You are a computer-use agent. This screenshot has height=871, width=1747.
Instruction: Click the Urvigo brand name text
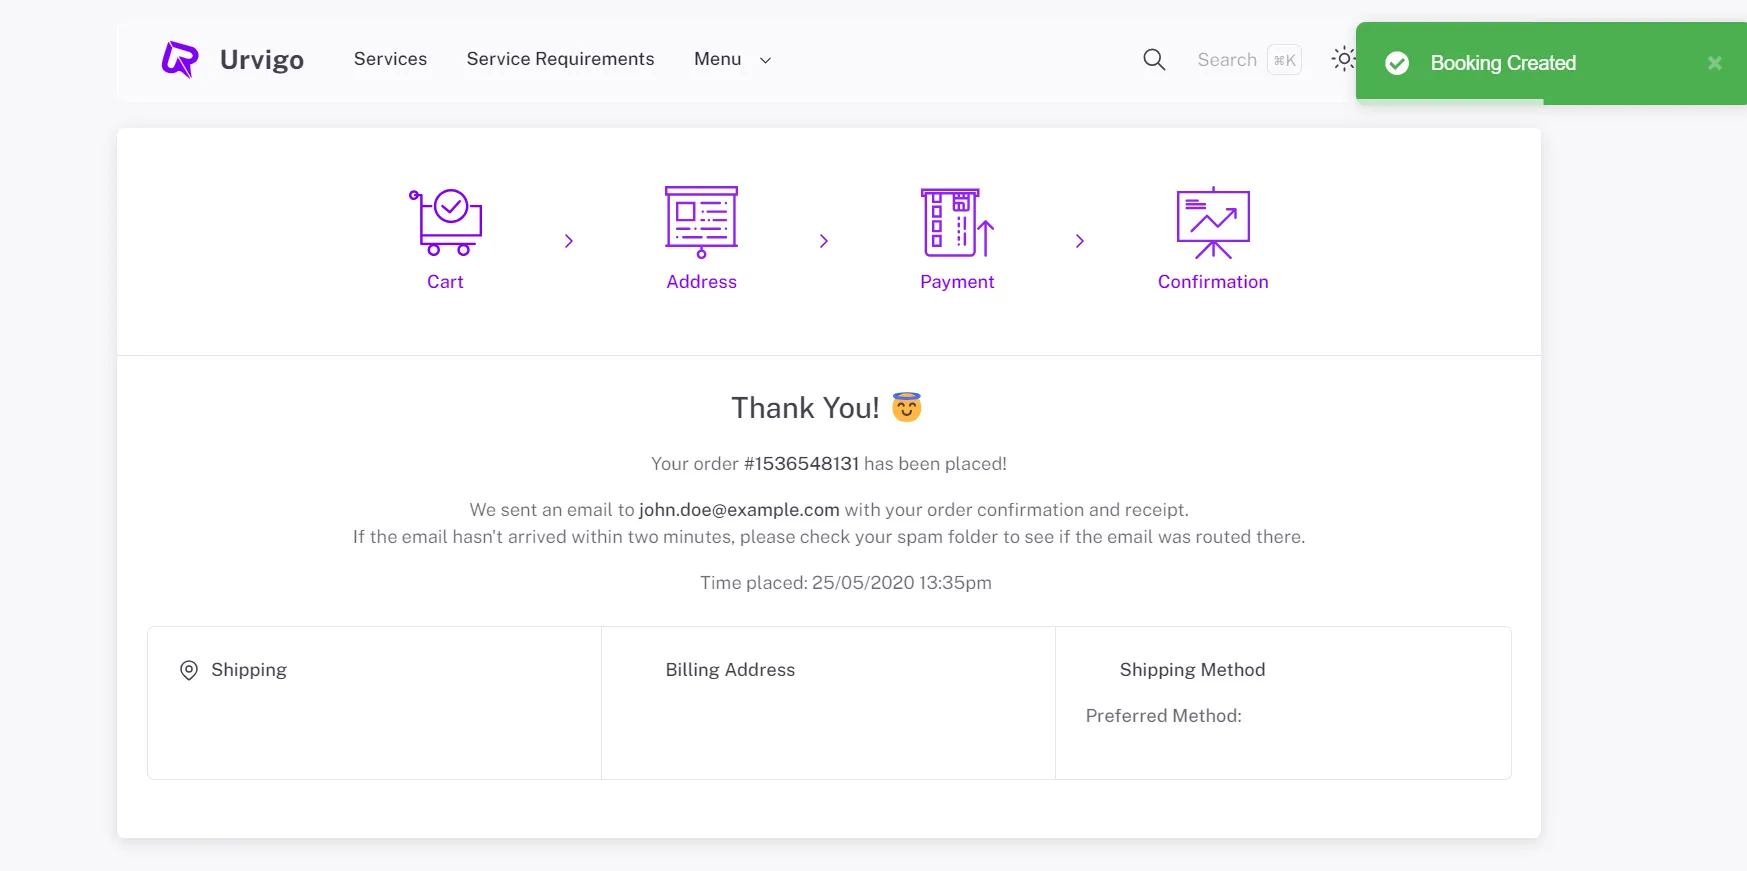point(262,60)
